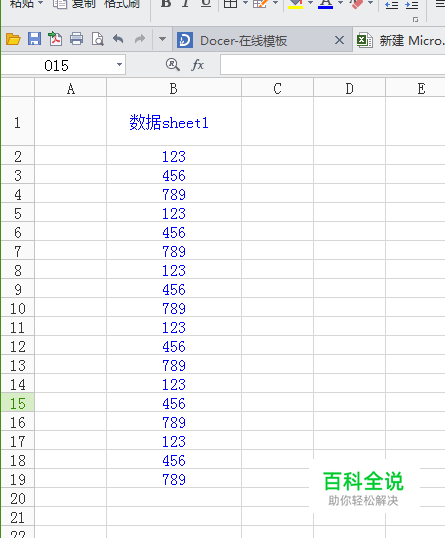Click empty cell C5

277,213
